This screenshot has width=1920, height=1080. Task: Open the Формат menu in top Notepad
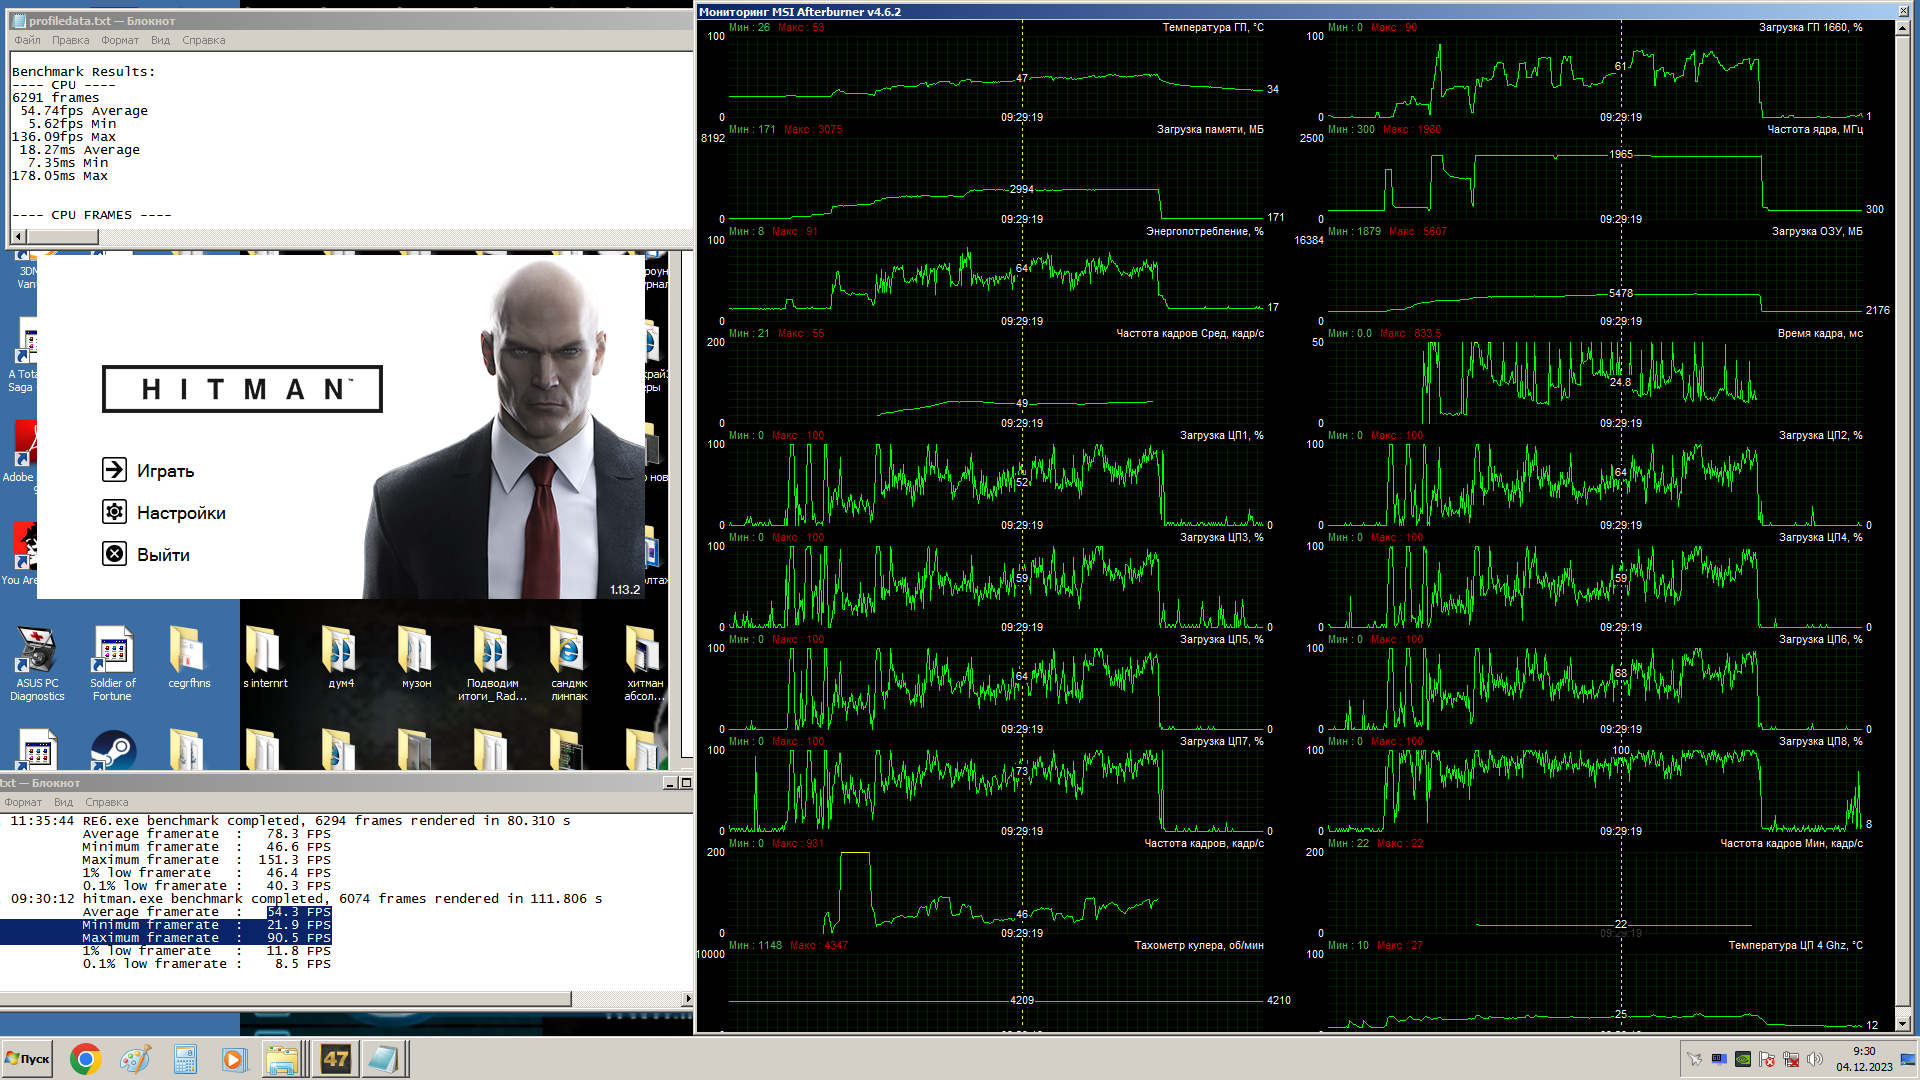pyautogui.click(x=120, y=40)
